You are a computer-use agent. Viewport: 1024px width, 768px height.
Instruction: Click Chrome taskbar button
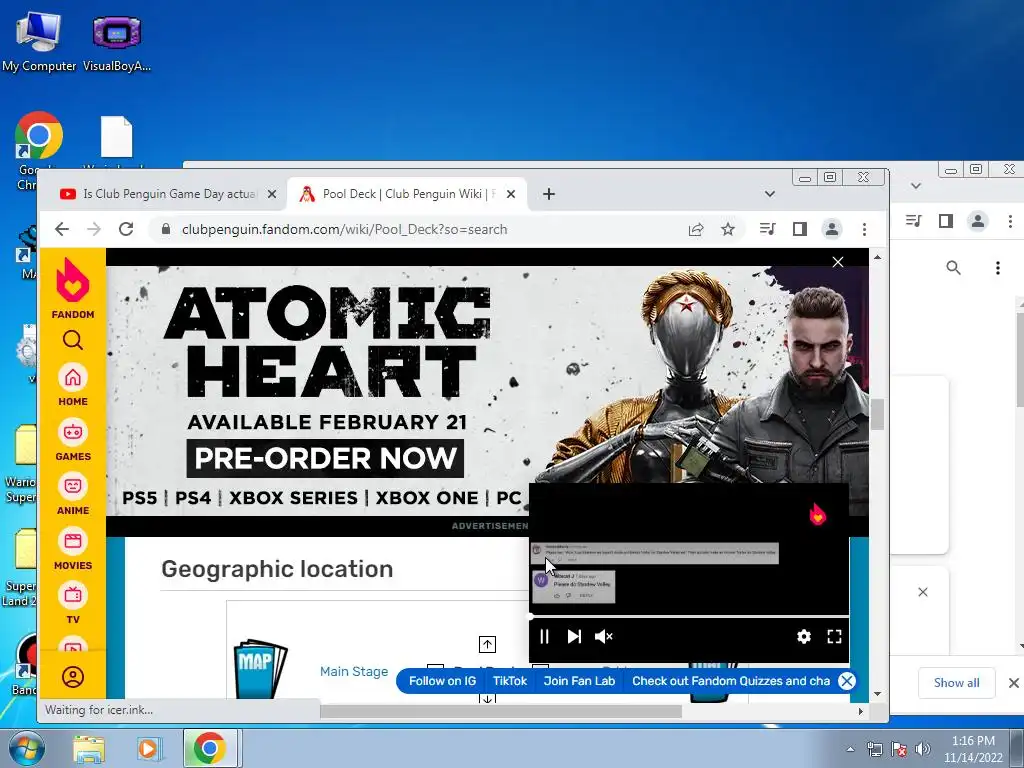(x=209, y=748)
